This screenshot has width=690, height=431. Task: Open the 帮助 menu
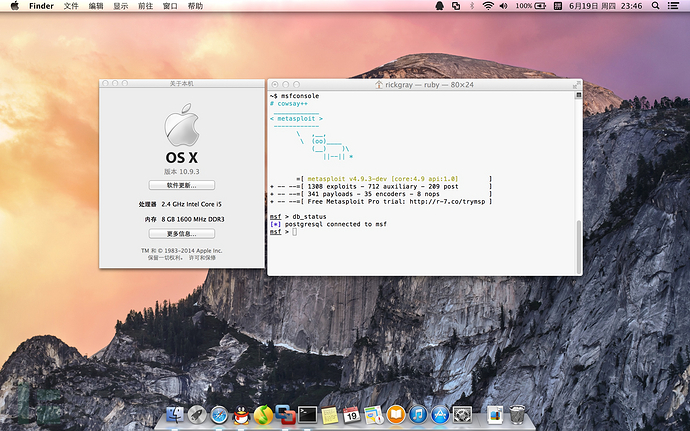point(195,6)
